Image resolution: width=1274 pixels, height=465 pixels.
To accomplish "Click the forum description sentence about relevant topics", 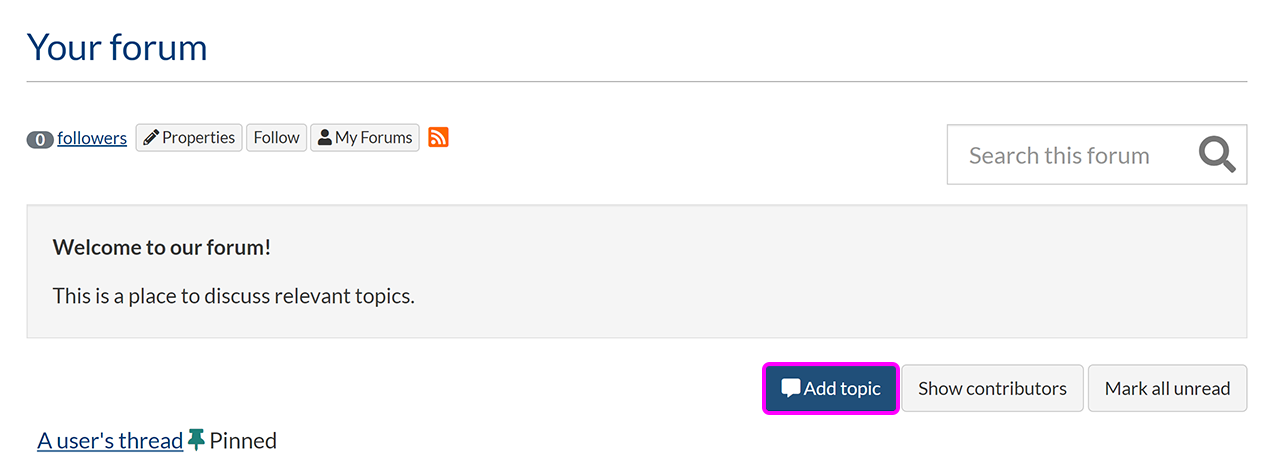I will (233, 296).
